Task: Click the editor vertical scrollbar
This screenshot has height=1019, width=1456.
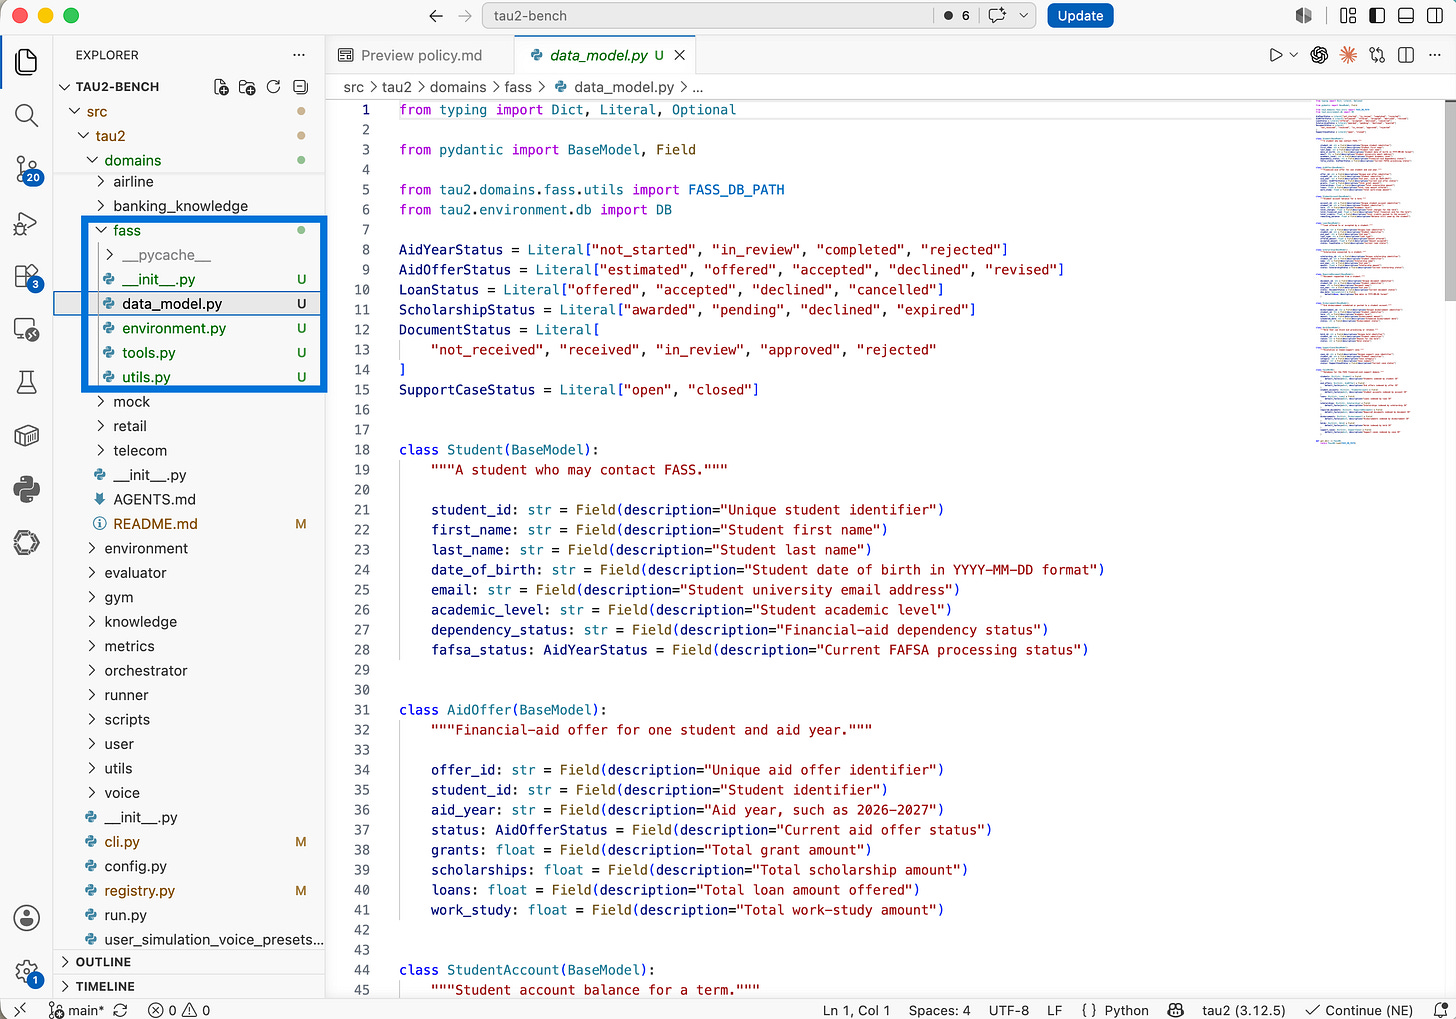Action: (x=1450, y=200)
